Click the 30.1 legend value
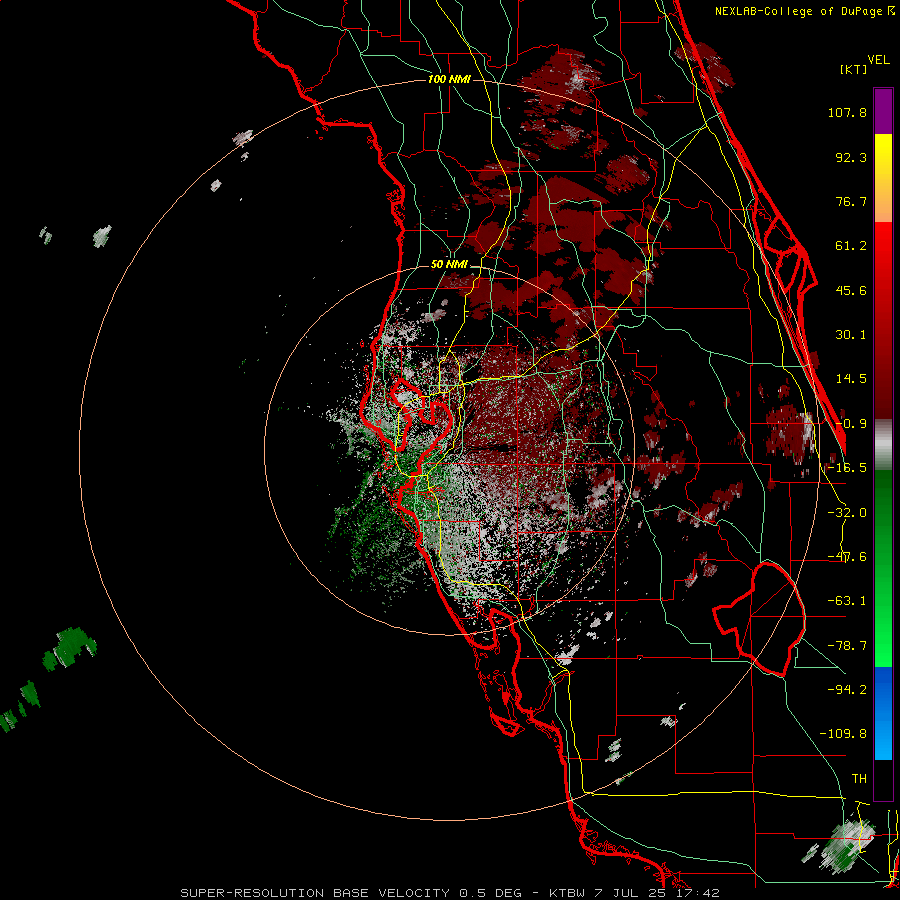 851,335
